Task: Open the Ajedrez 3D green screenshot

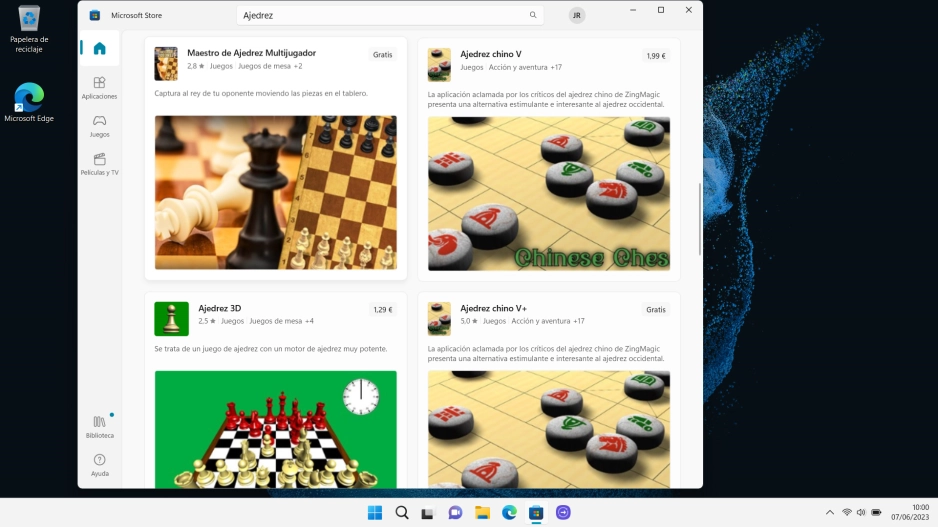Action: pyautogui.click(x=275, y=429)
